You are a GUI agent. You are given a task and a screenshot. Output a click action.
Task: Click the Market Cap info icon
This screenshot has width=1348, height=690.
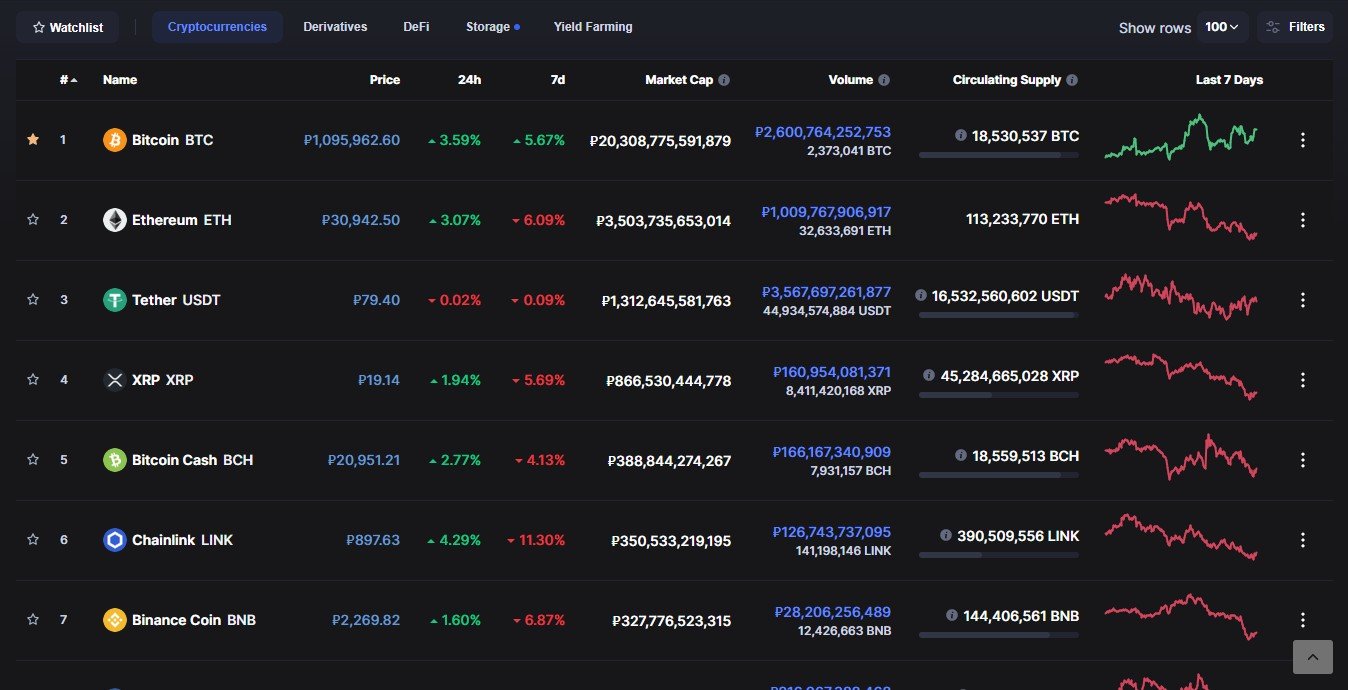click(x=724, y=80)
